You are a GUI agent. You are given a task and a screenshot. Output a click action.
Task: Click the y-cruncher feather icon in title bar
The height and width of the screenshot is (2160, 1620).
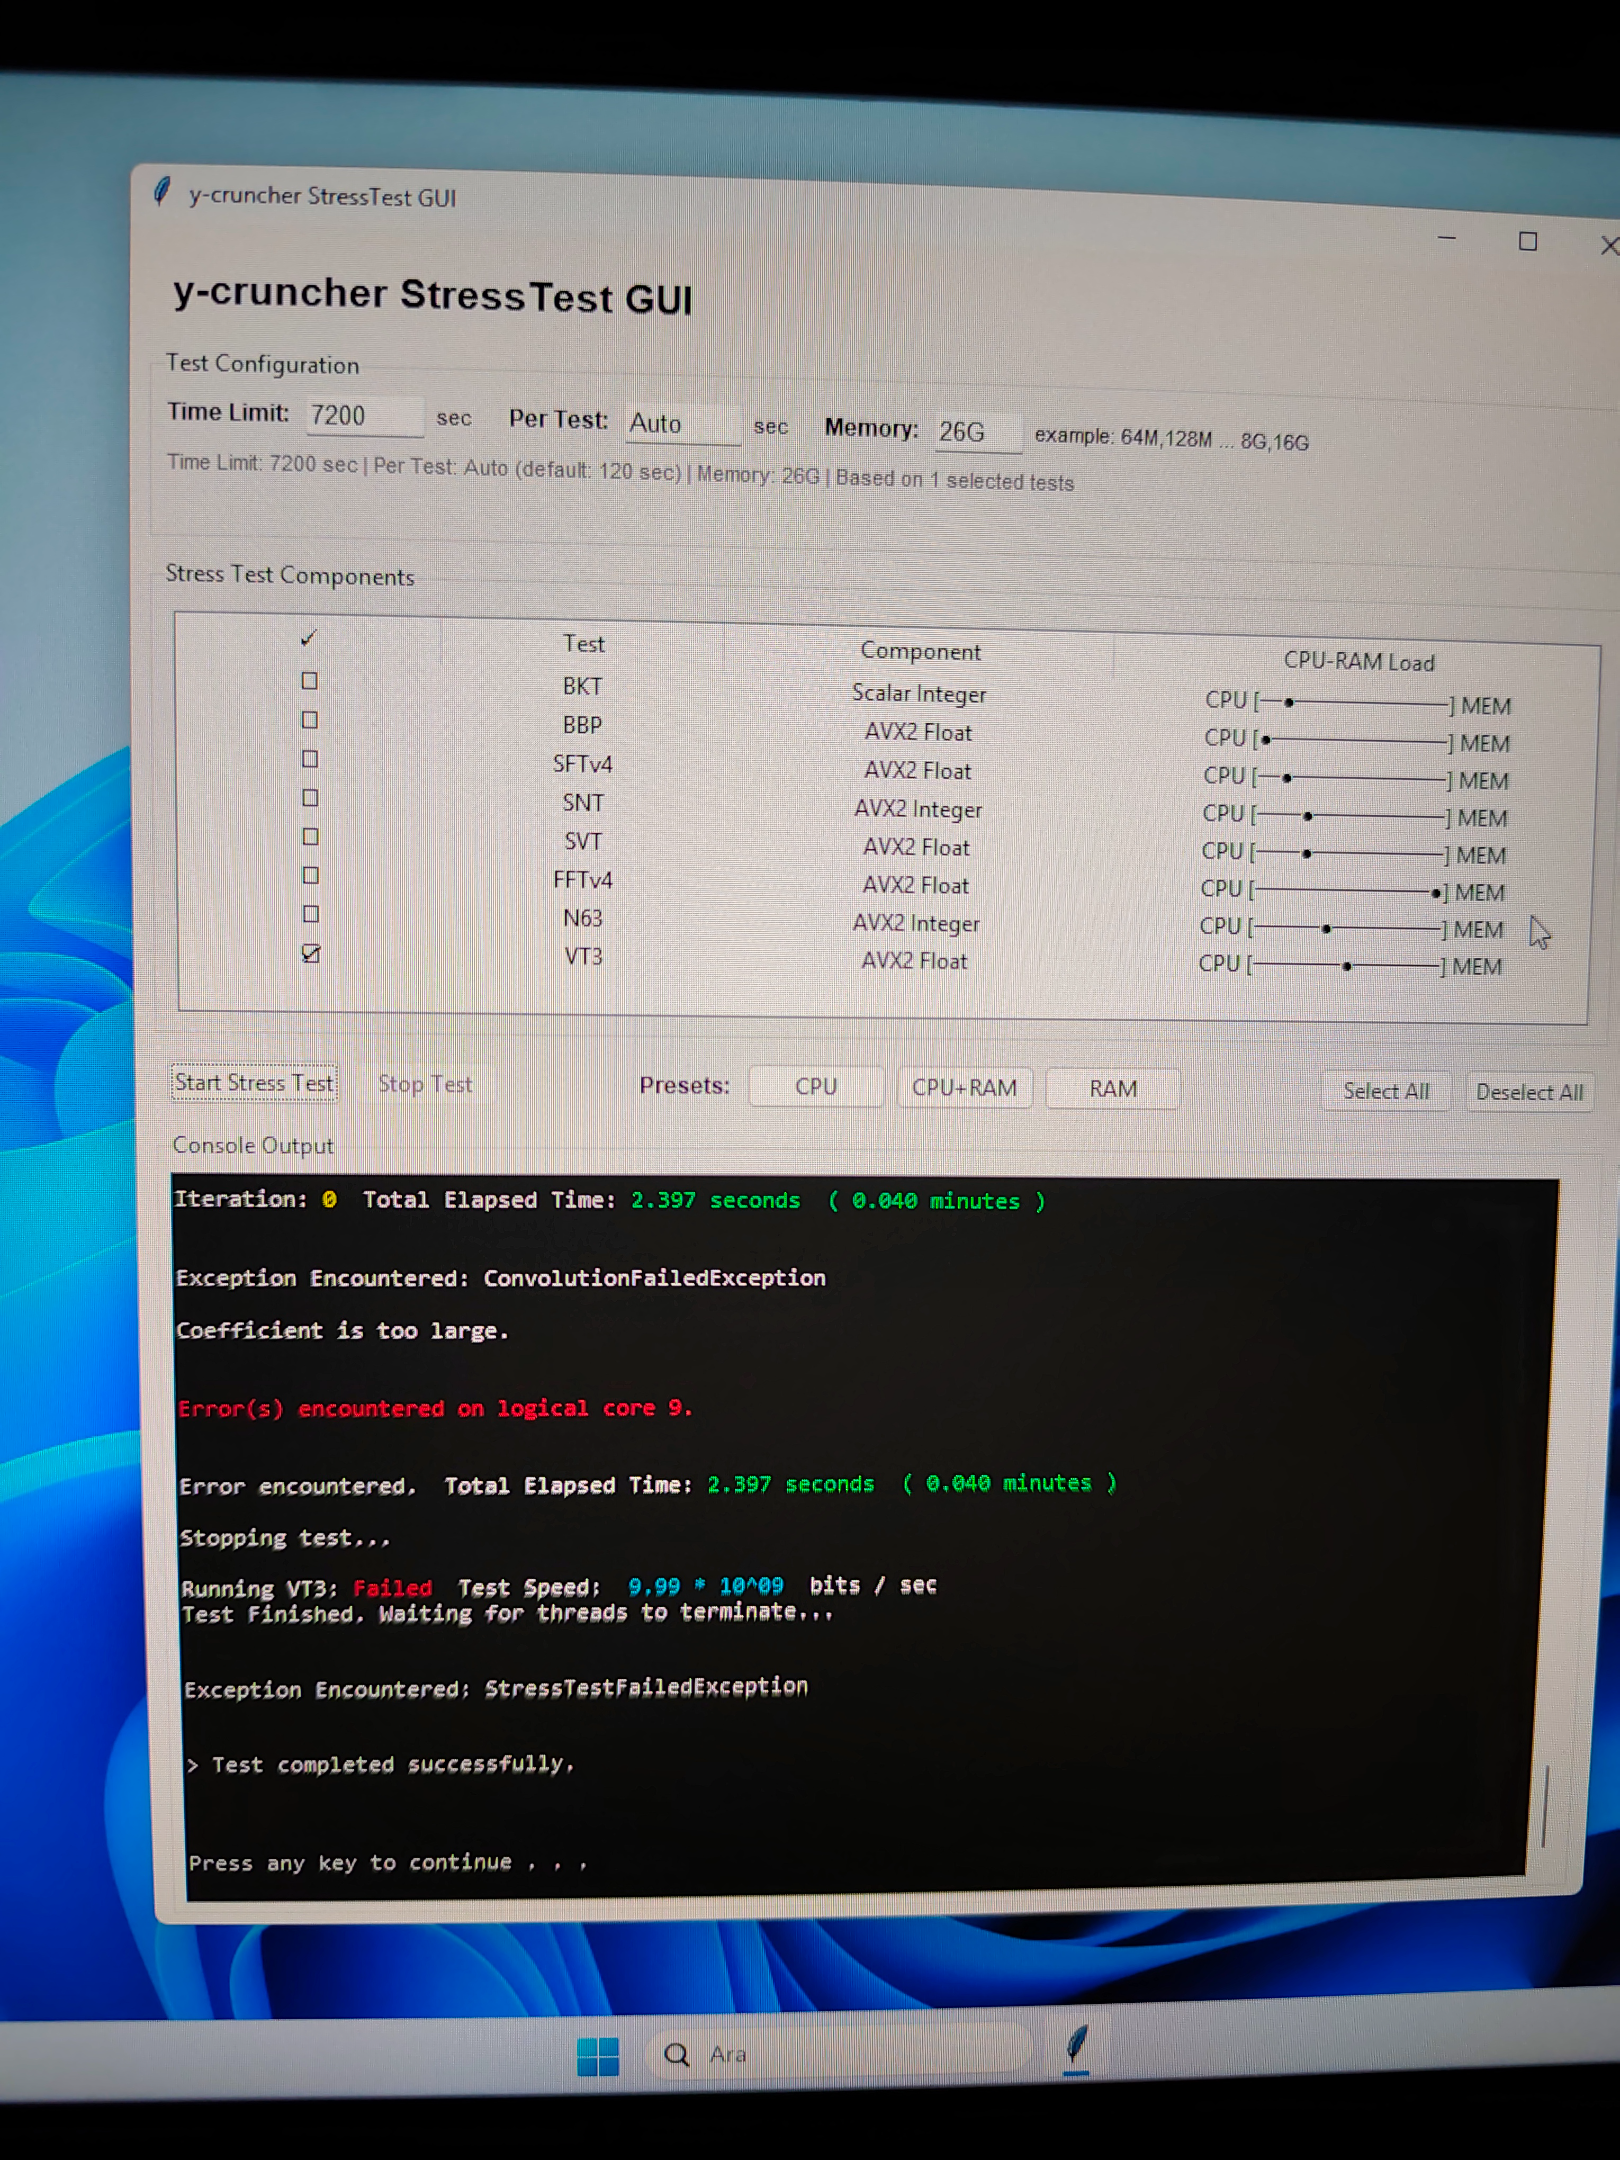click(x=162, y=191)
